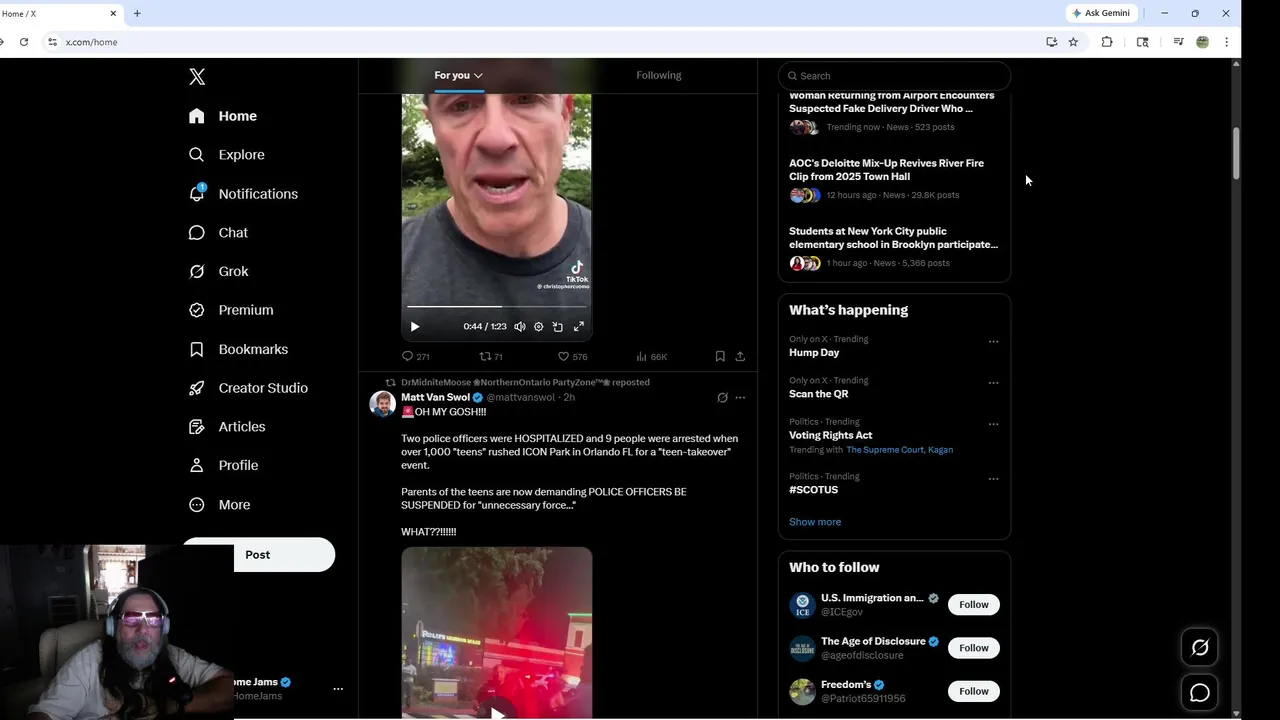Open Chrome extensions puzzle icon

[x=1107, y=42]
